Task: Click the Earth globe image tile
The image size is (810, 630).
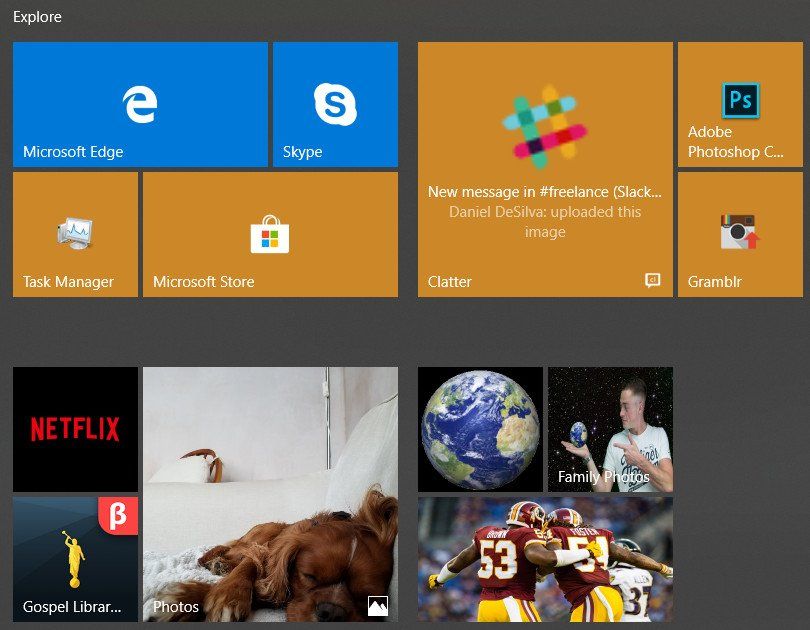Action: [481, 429]
